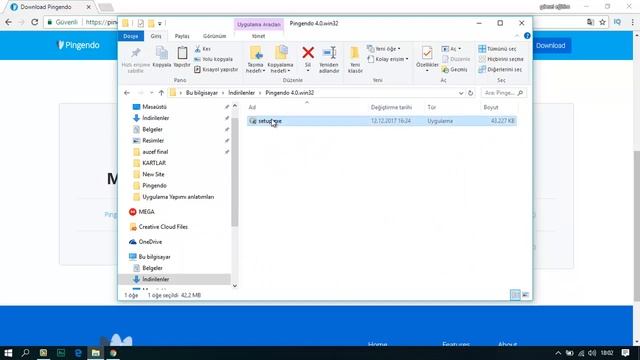Image resolution: width=640 pixels, height=360 pixels.
Task: Open the recent locations dropdown arrow
Action: (x=151, y=93)
